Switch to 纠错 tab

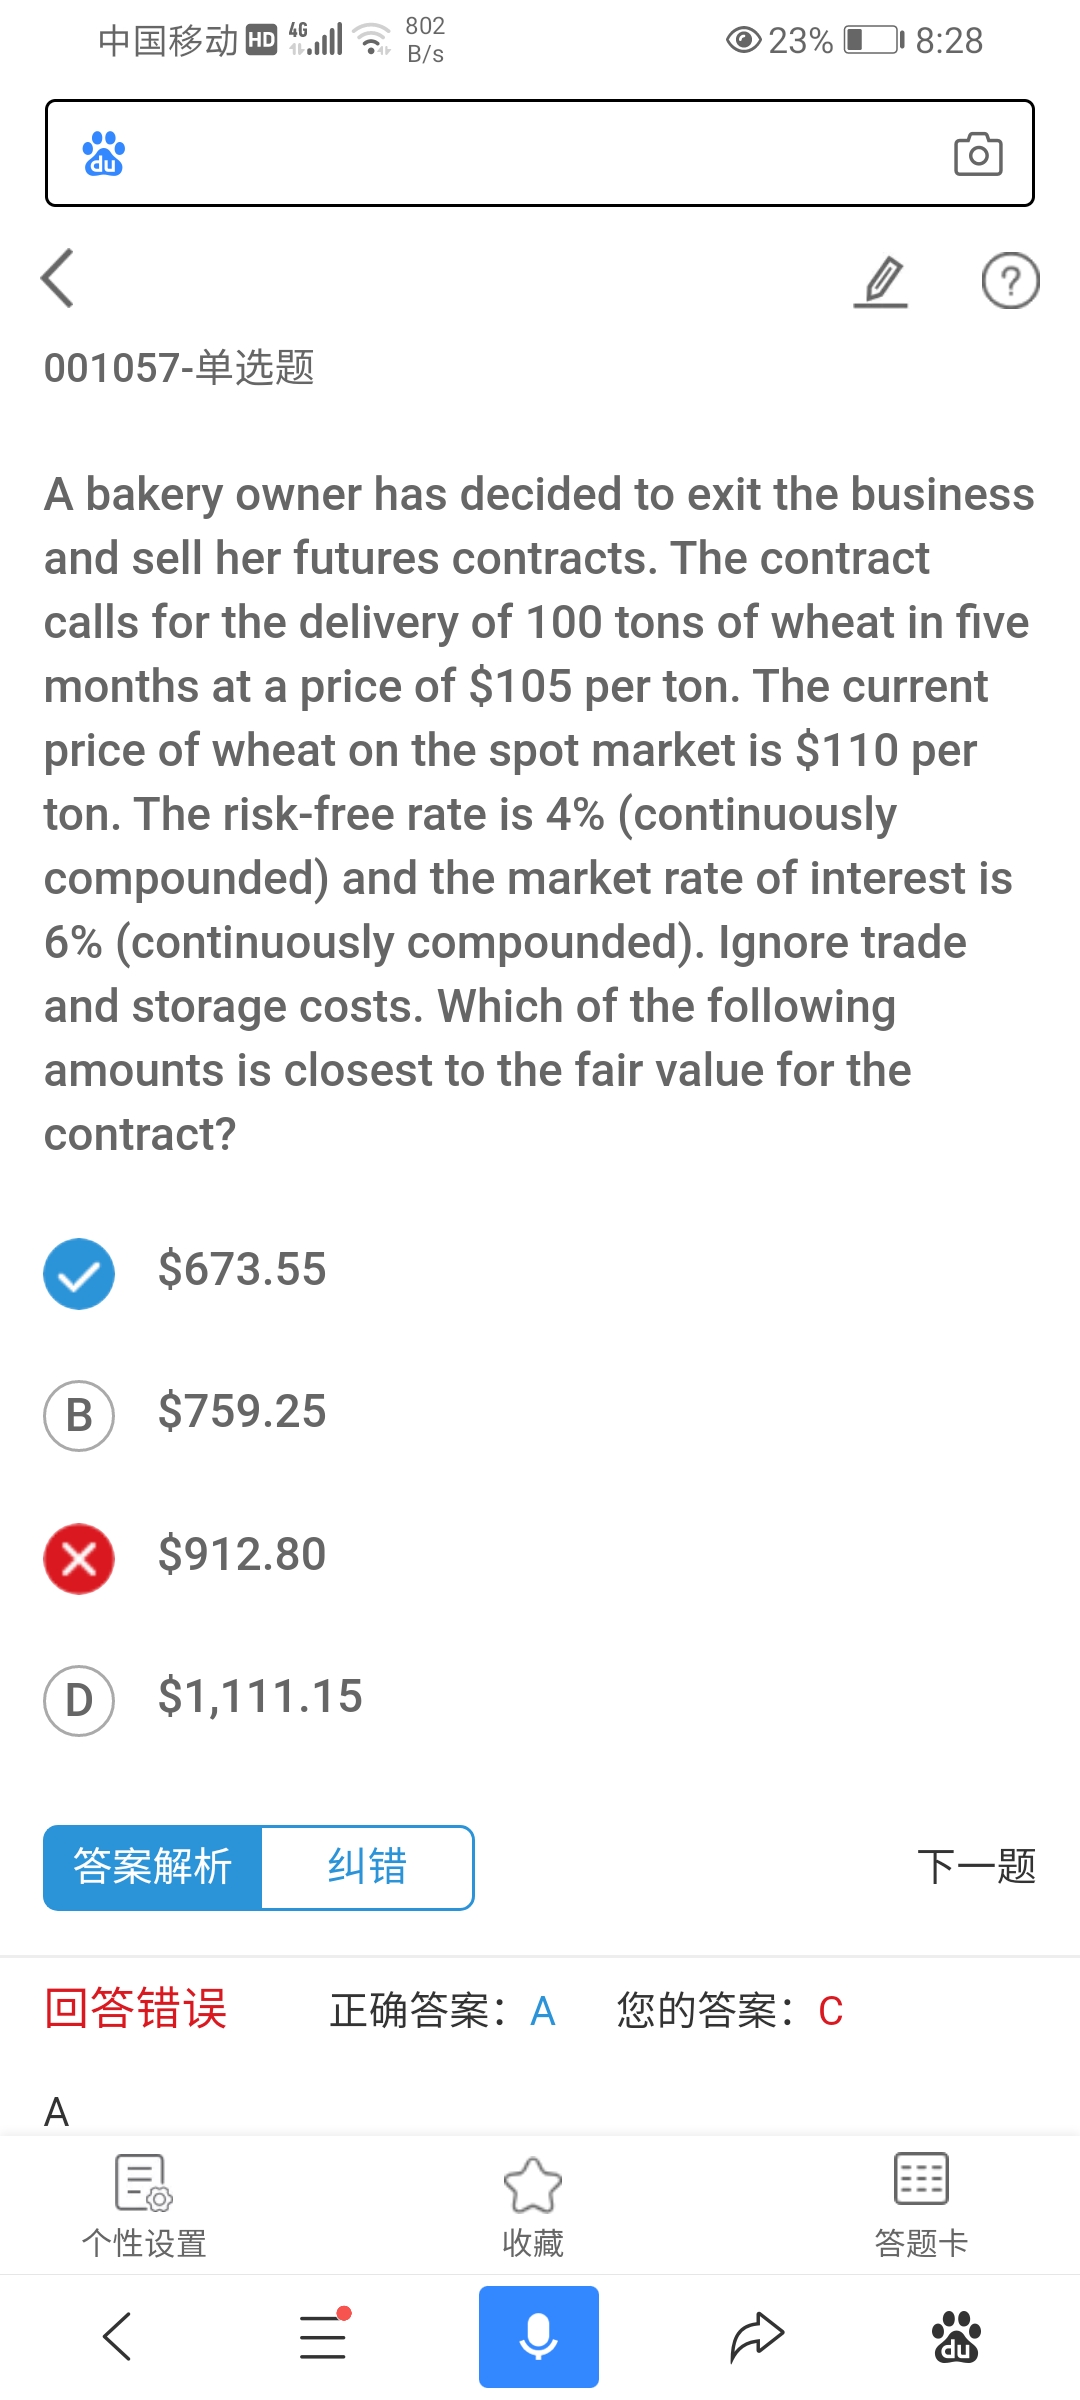pyautogui.click(x=367, y=1867)
